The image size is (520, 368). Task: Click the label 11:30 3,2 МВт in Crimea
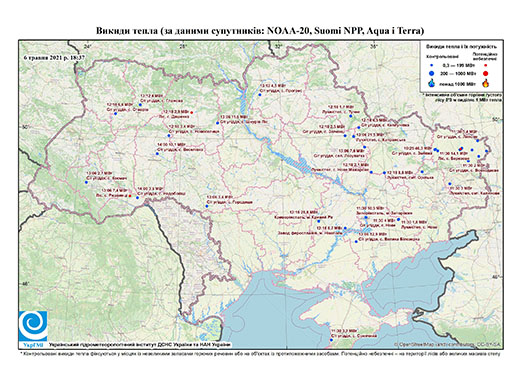(x=344, y=331)
